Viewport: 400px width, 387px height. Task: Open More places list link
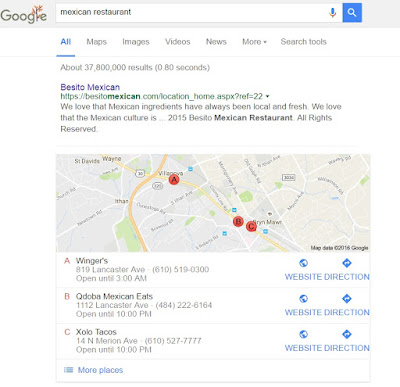(x=100, y=370)
